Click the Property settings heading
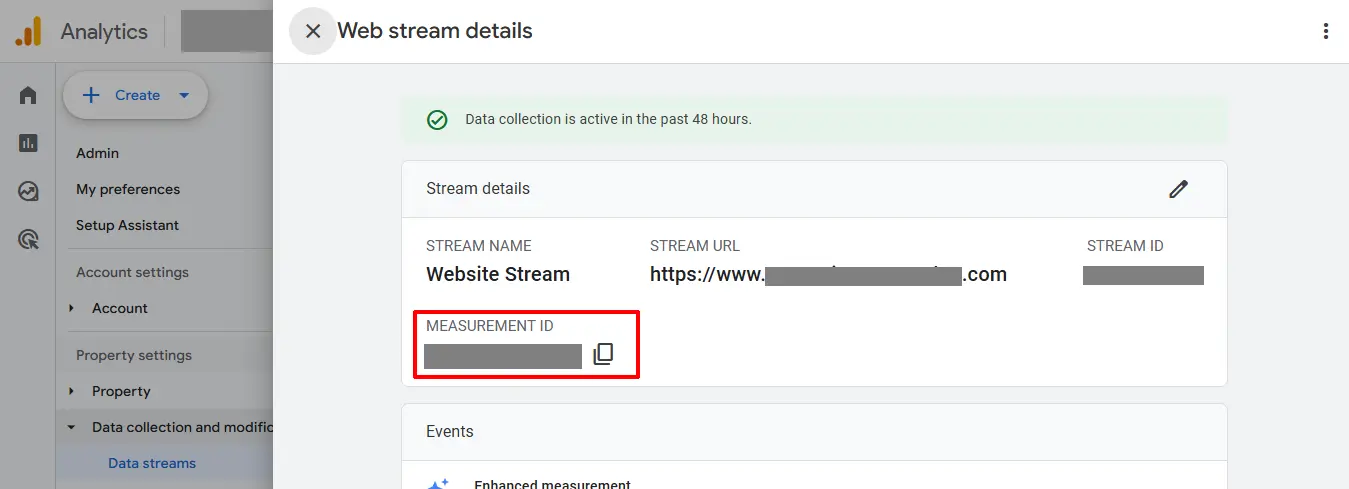 pyautogui.click(x=134, y=355)
